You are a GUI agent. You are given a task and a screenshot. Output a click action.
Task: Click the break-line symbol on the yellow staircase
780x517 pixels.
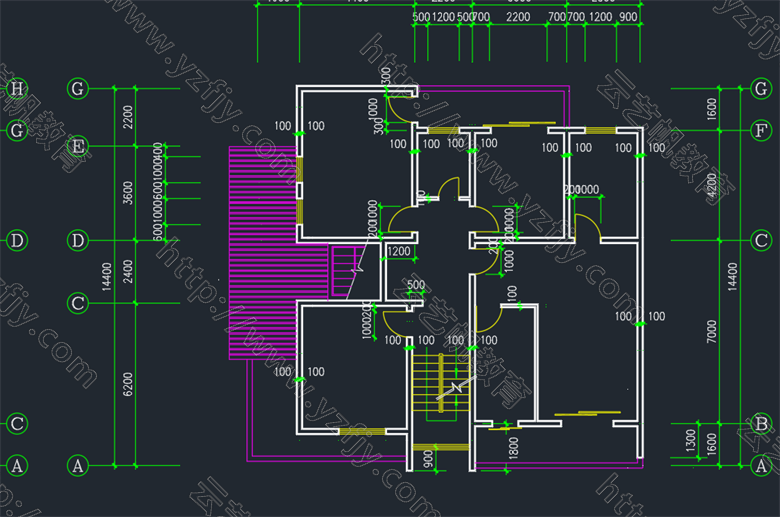(456, 388)
